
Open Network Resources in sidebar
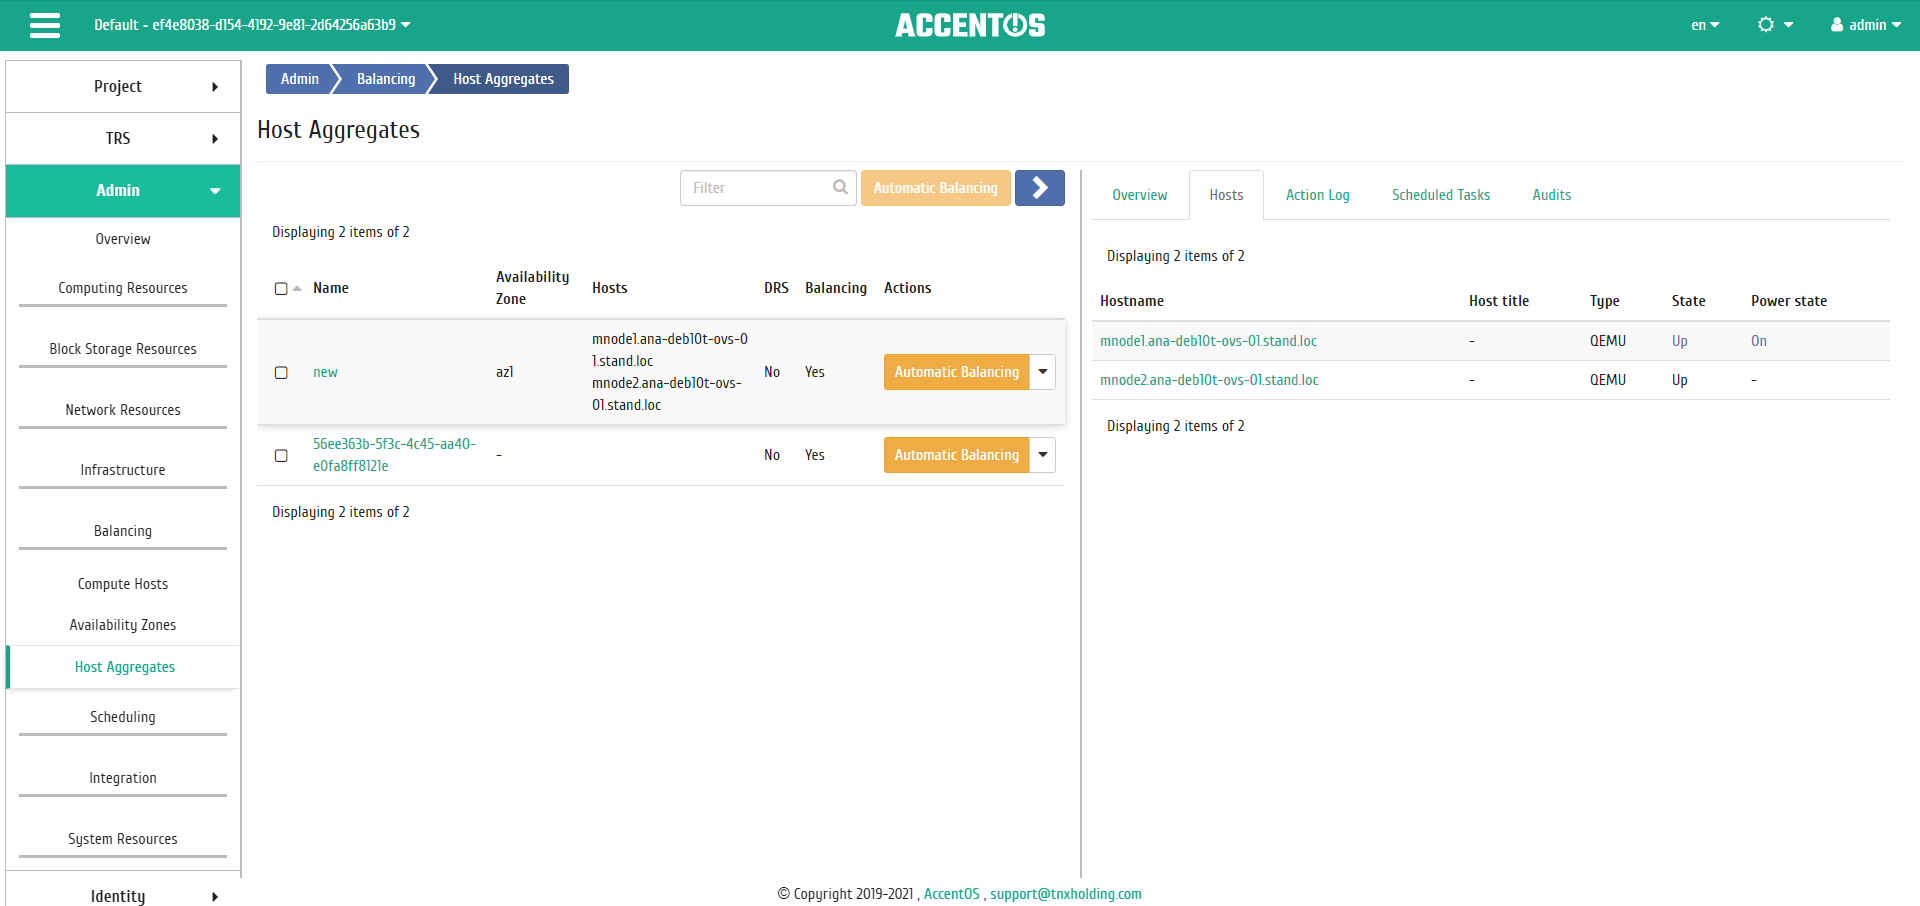[x=123, y=410]
